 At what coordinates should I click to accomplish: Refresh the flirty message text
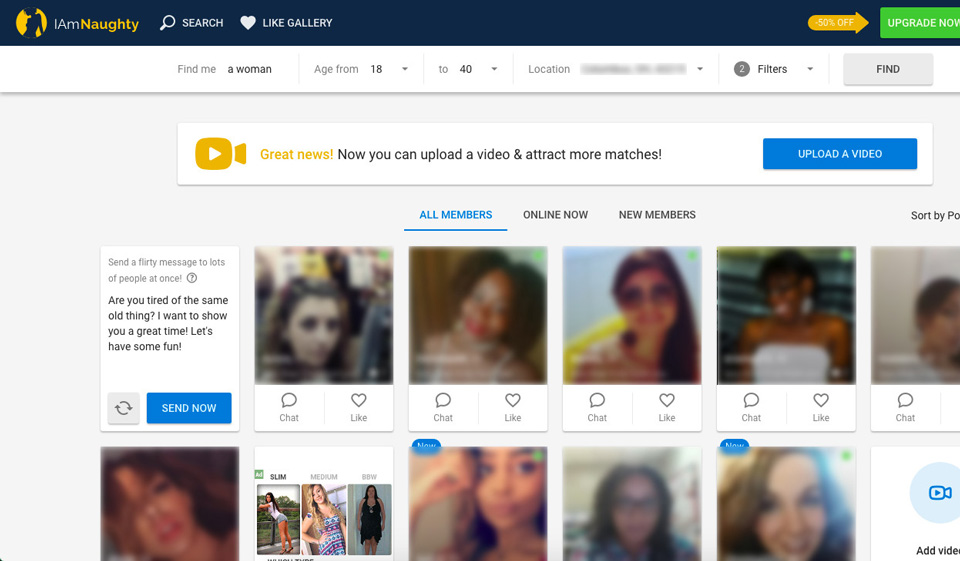pos(123,408)
